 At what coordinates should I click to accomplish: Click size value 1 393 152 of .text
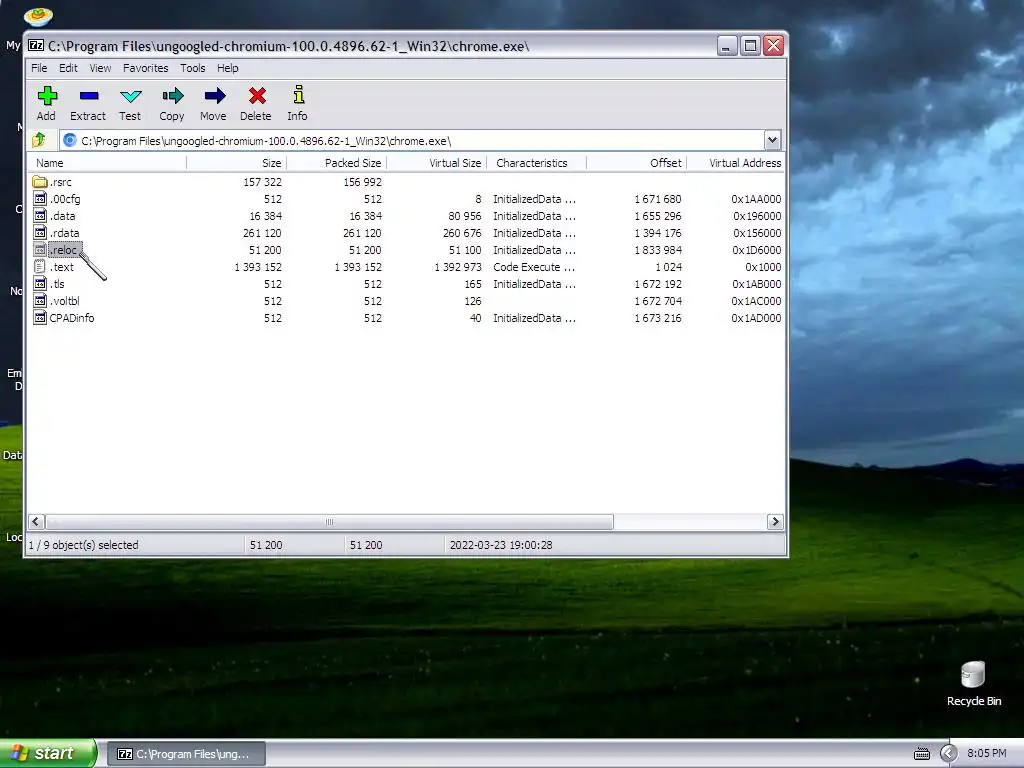coord(258,267)
